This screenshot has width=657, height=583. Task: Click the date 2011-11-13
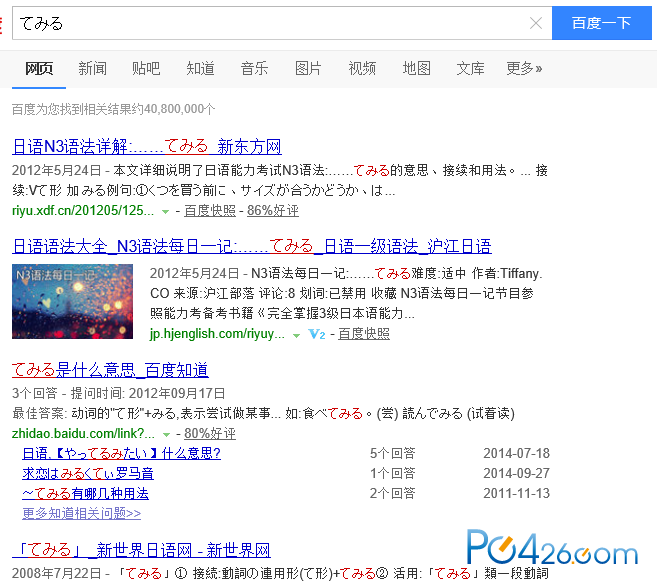[516, 494]
